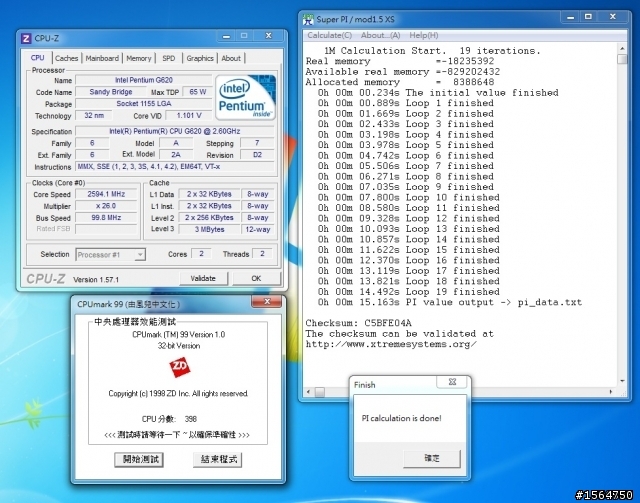Screen dimensions: 640x503
Task: Click the Allocated memory 8388648 line
Action: coord(400,82)
